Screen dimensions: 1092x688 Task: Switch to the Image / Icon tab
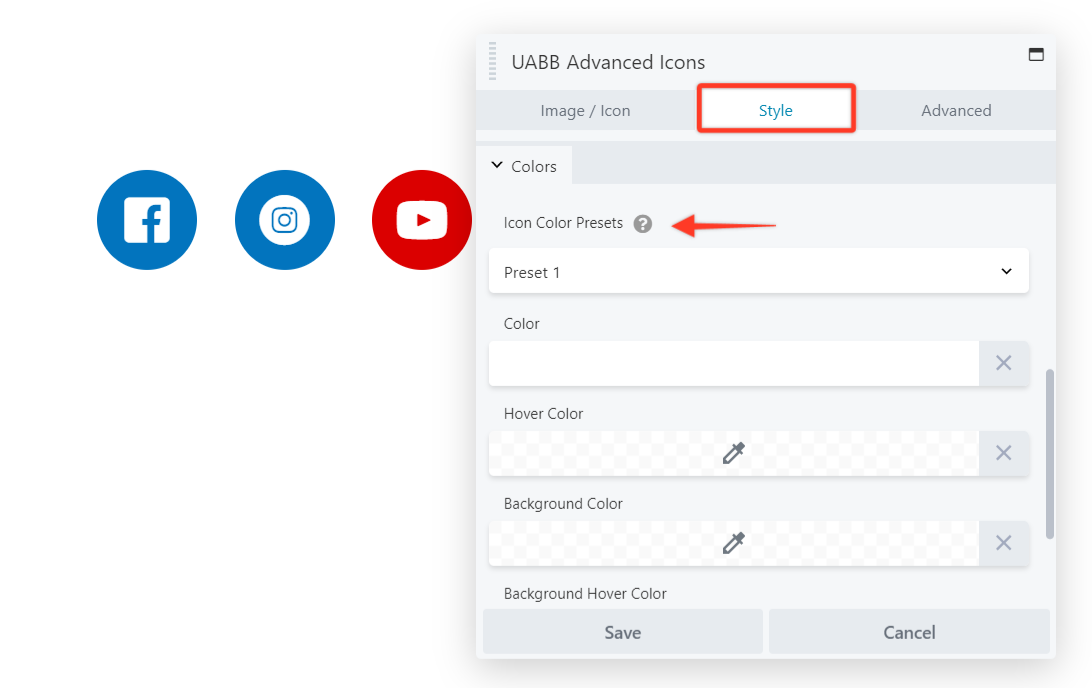point(585,110)
